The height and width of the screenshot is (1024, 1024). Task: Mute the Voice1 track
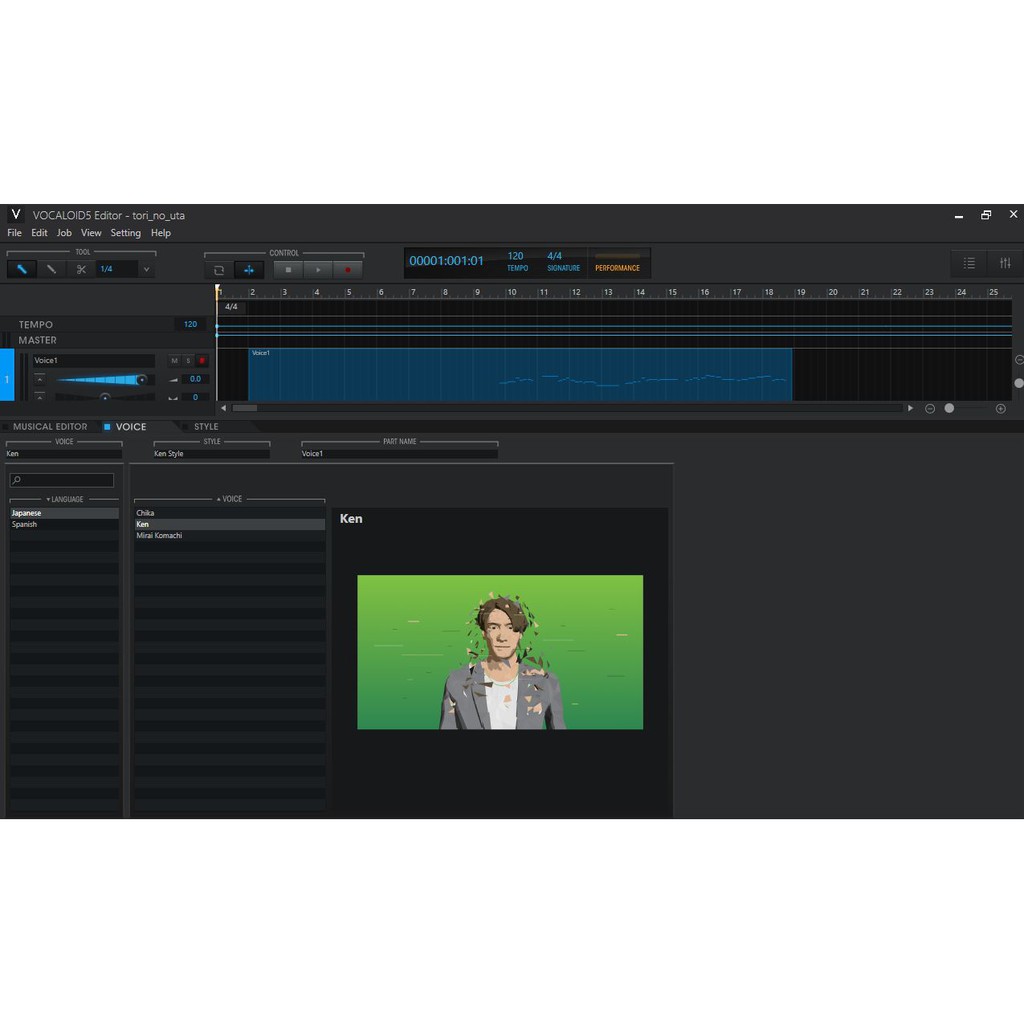click(x=174, y=361)
